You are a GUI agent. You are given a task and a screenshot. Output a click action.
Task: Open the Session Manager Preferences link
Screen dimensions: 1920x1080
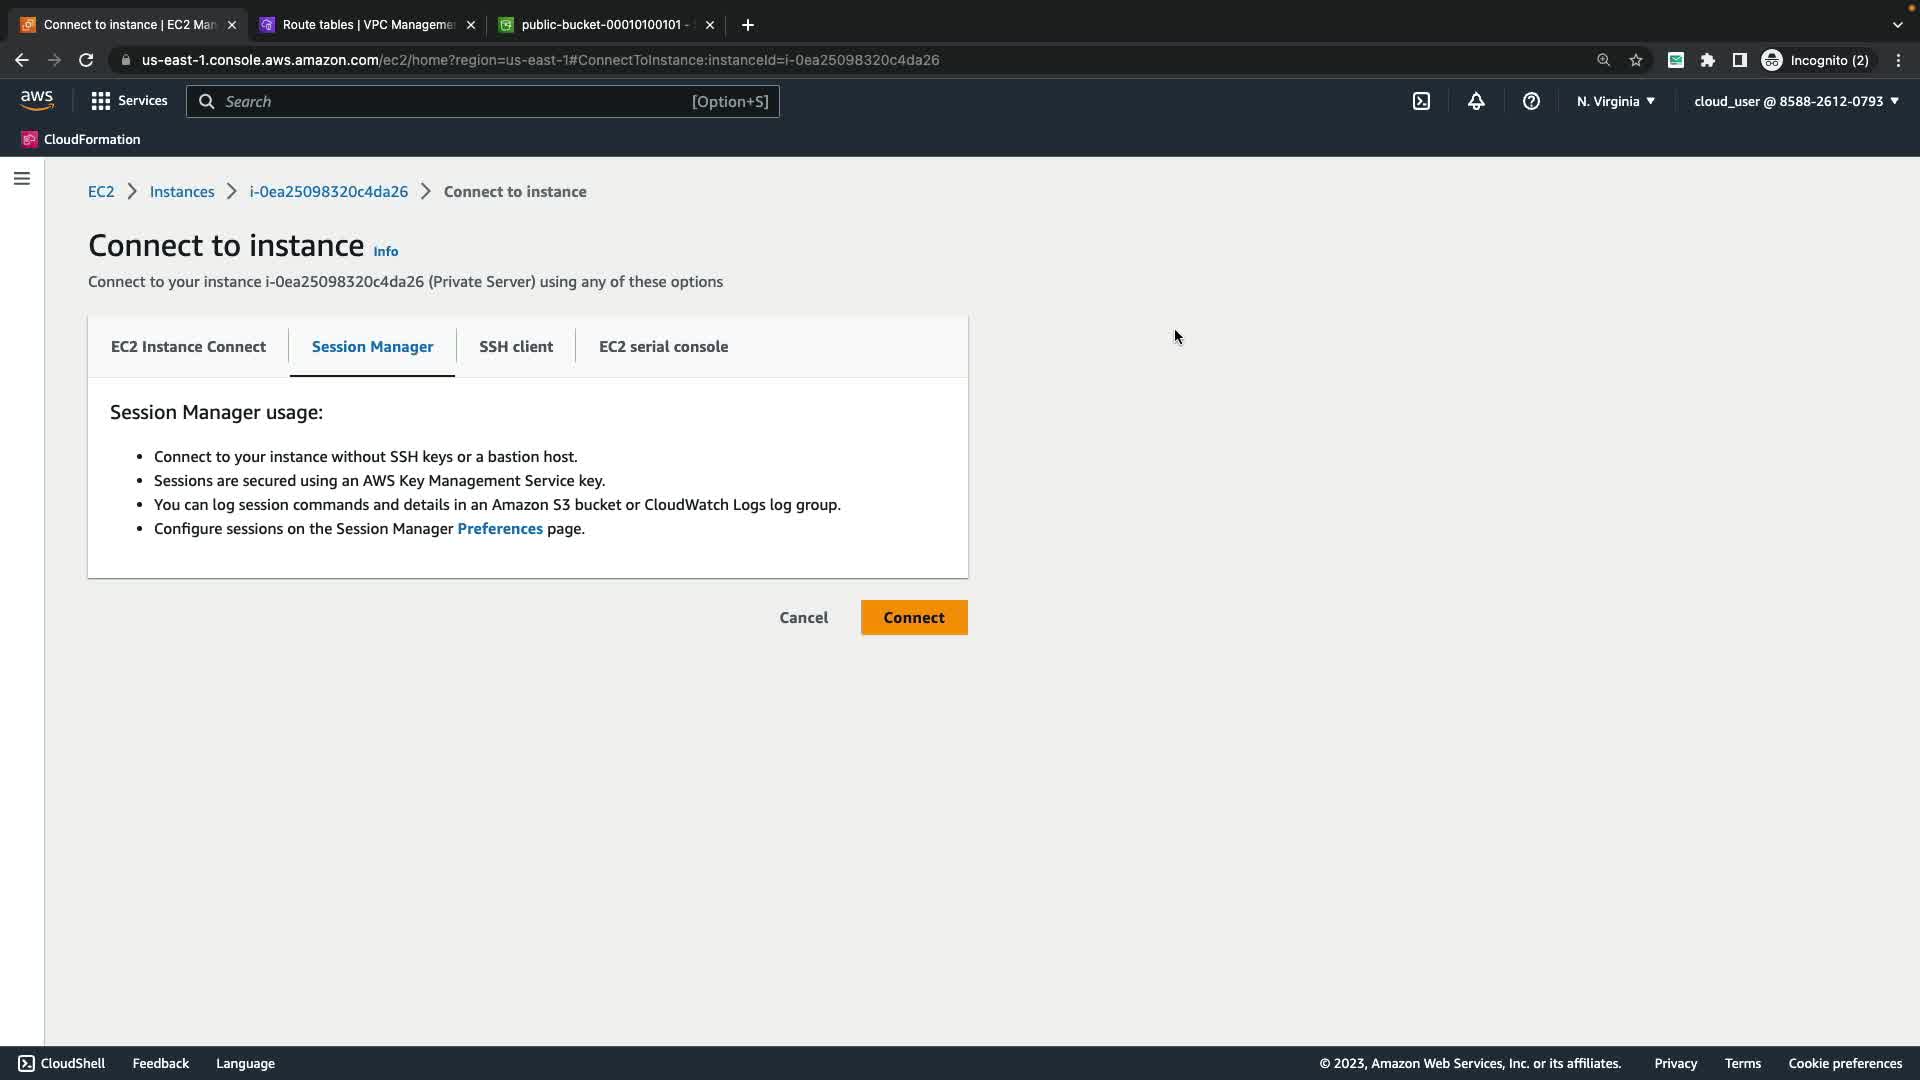click(x=499, y=529)
